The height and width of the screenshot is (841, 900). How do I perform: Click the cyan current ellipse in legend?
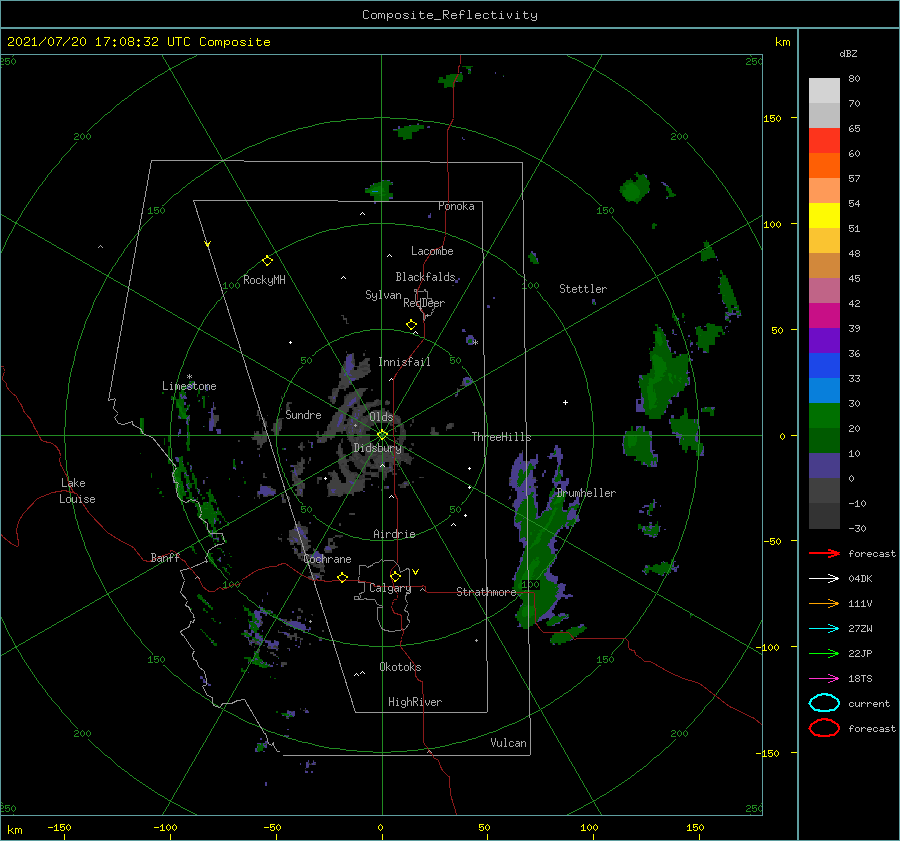pyautogui.click(x=824, y=703)
